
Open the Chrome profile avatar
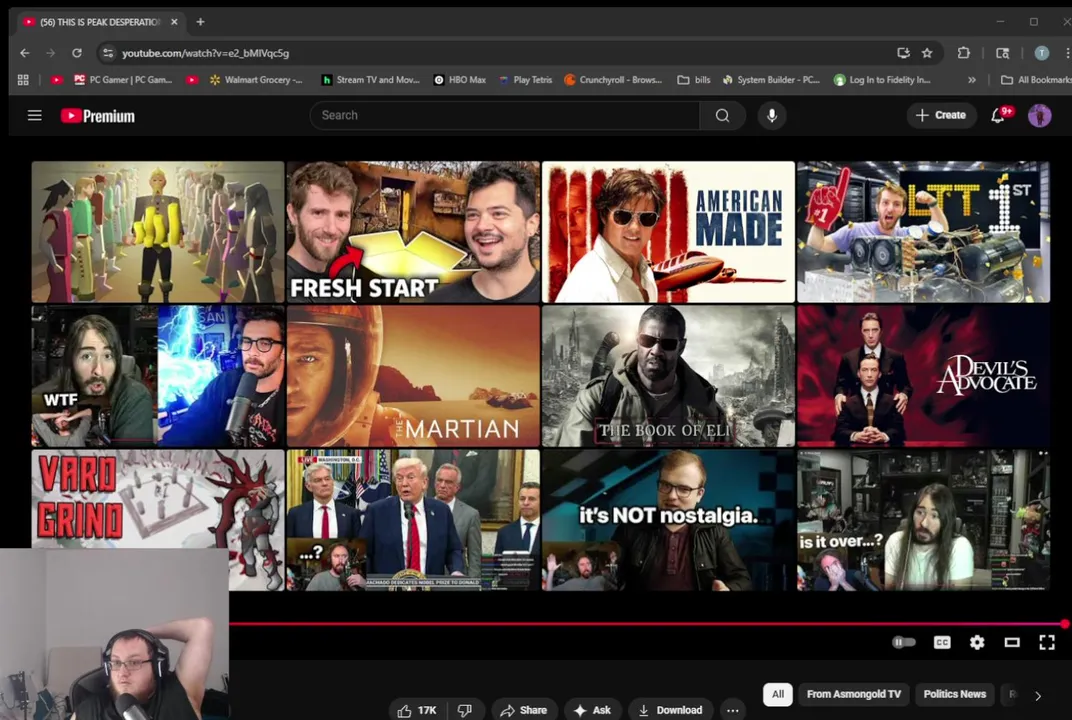point(1041,53)
